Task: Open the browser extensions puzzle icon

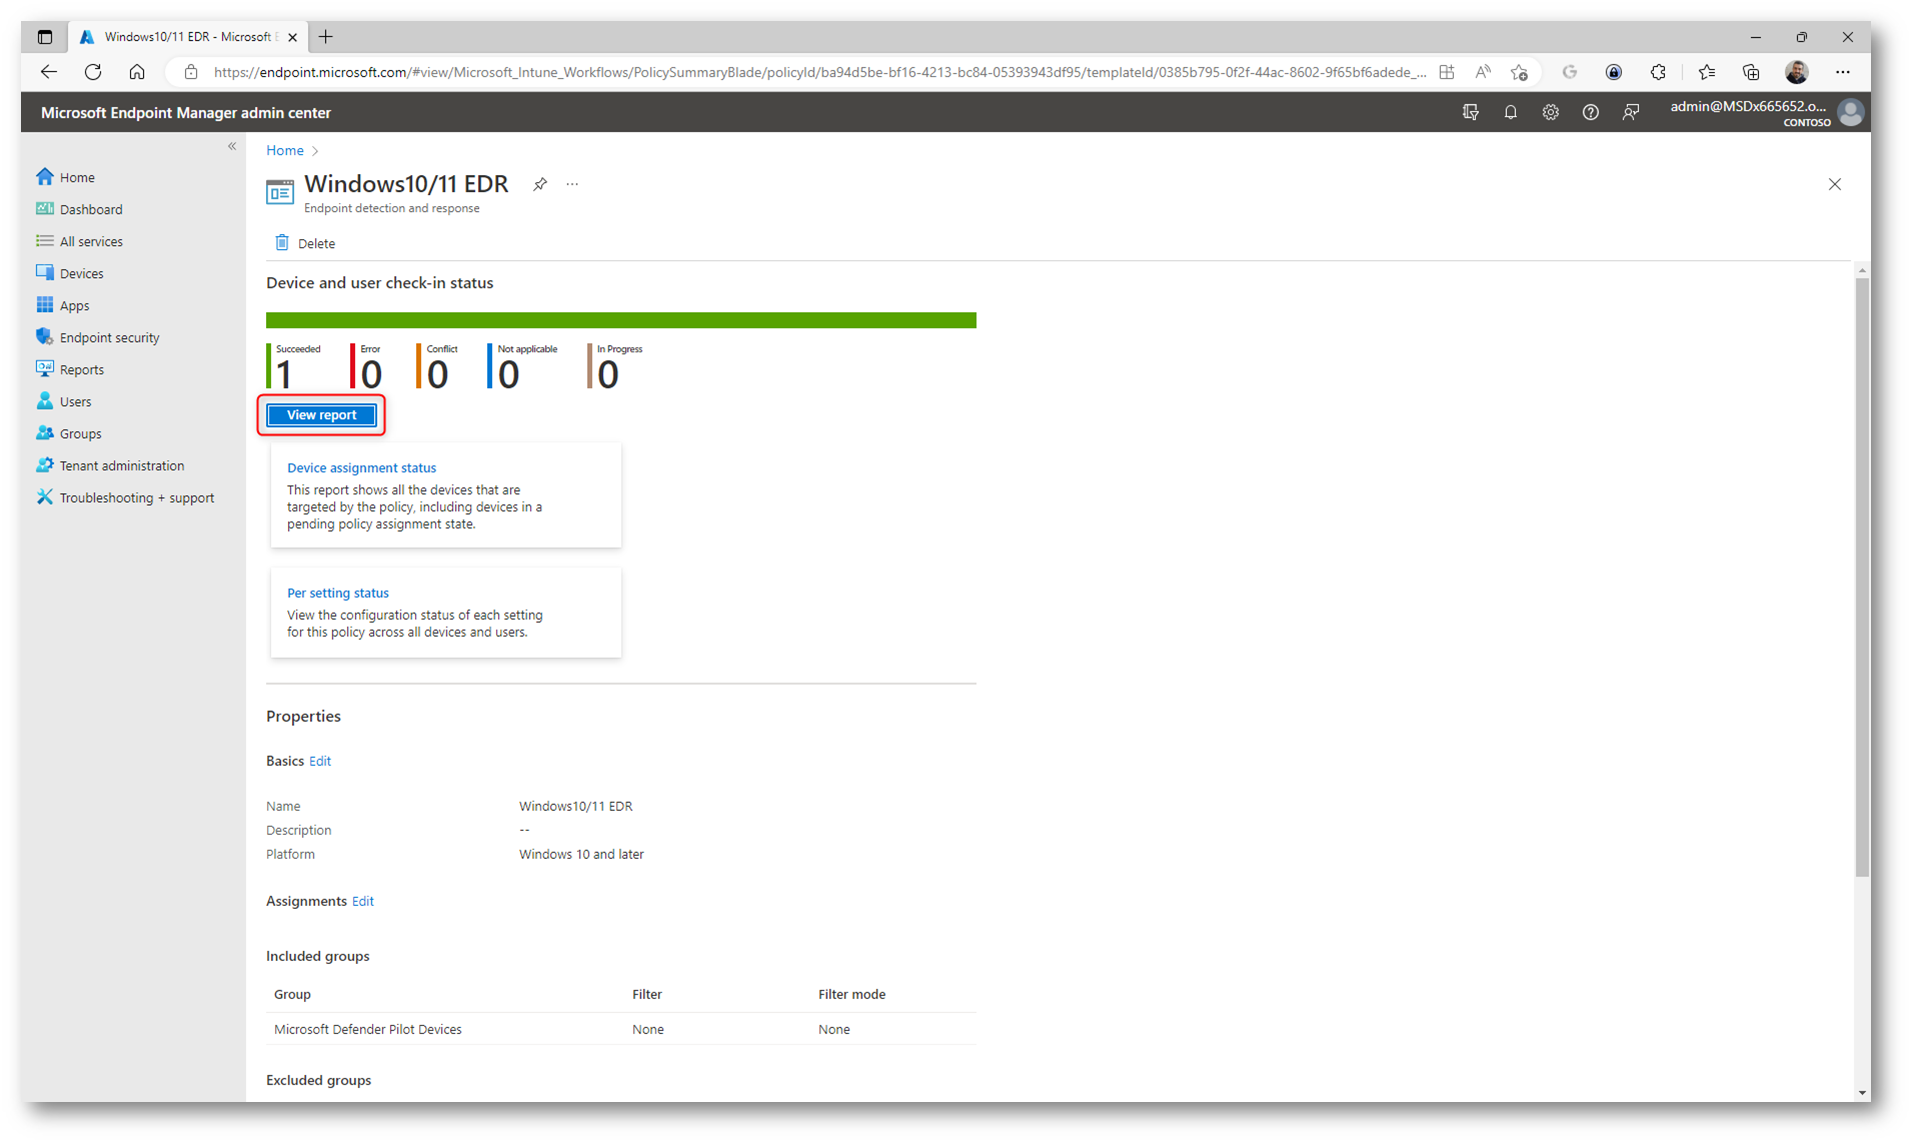Action: (x=1658, y=72)
